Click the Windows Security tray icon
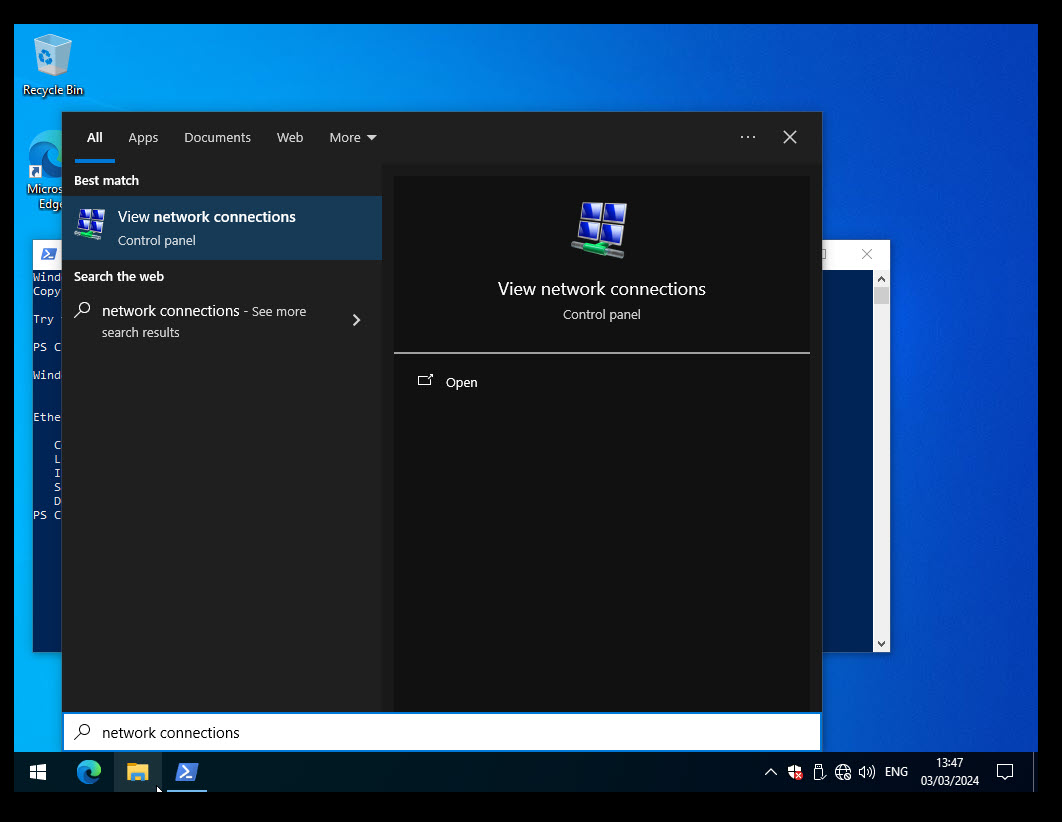Viewport: 1062px width, 822px height. 795,772
